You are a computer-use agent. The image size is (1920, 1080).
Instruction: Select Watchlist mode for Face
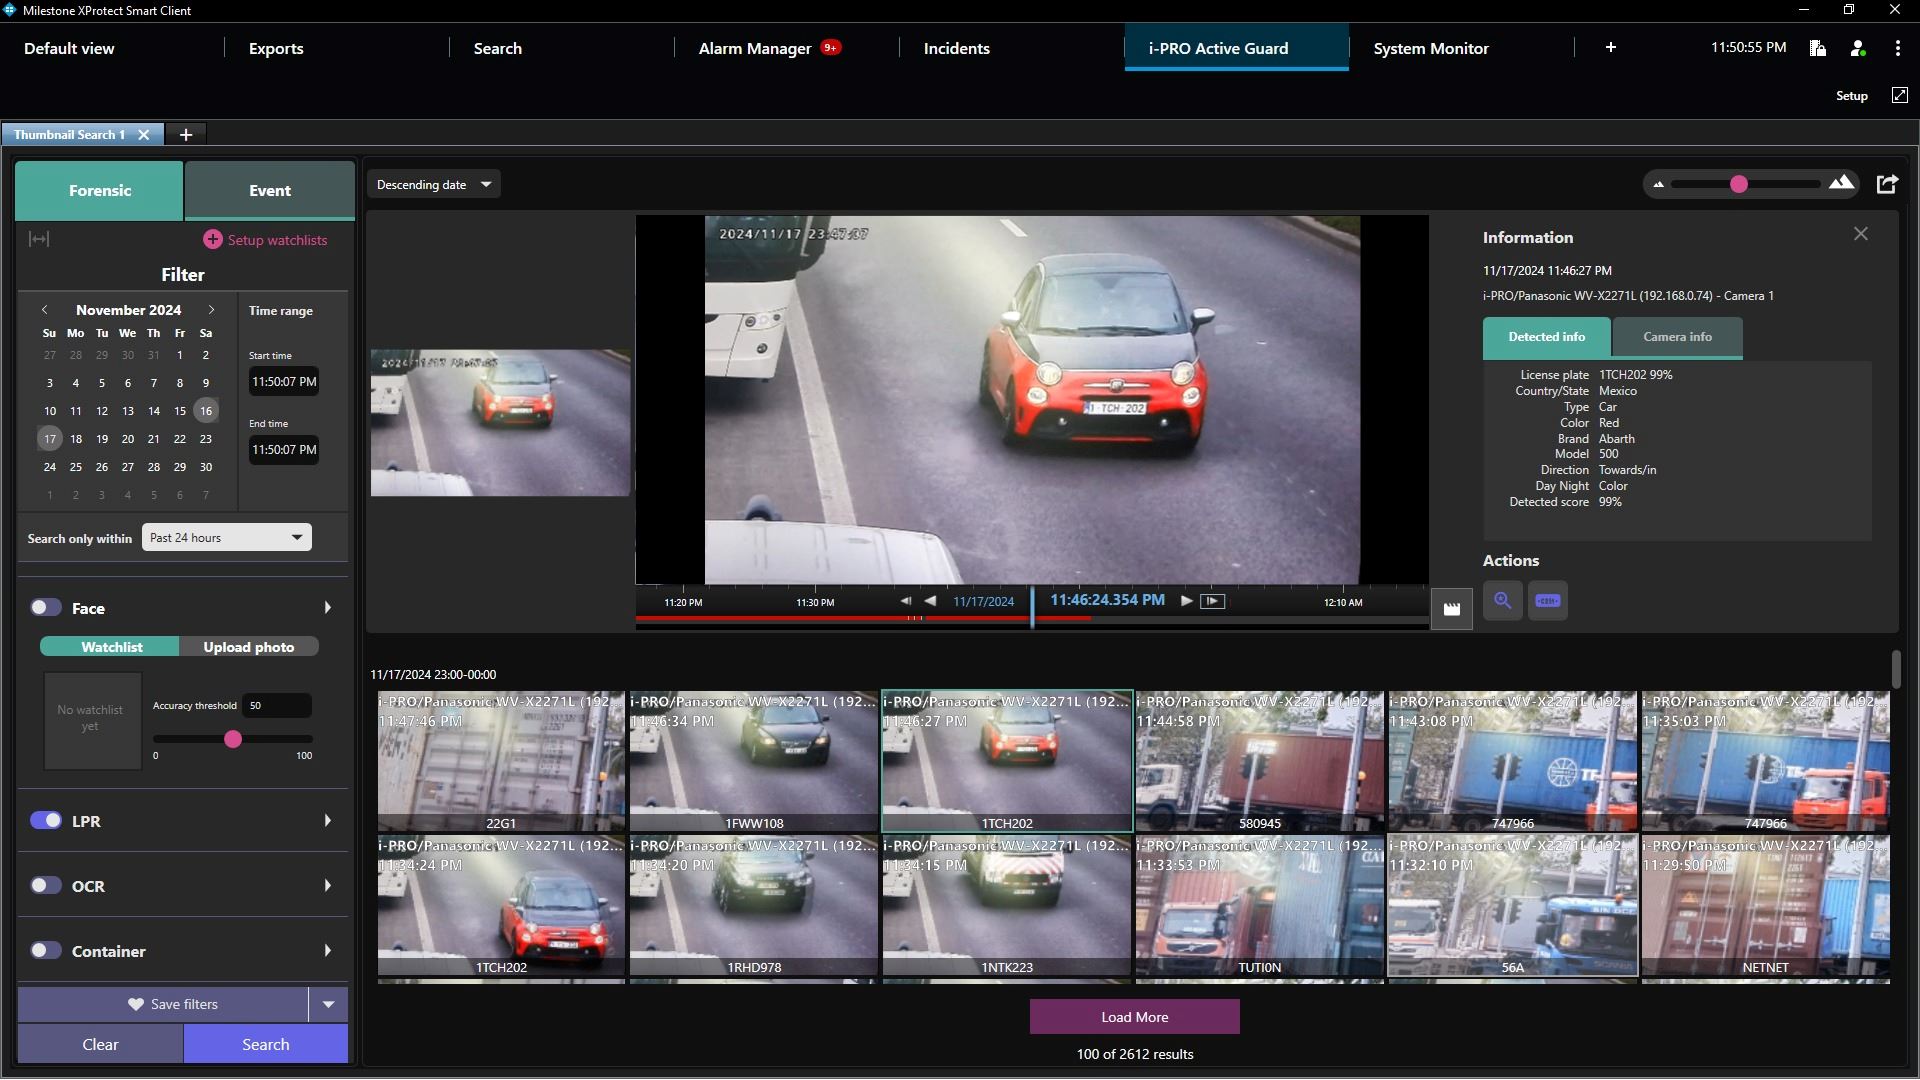pos(110,647)
